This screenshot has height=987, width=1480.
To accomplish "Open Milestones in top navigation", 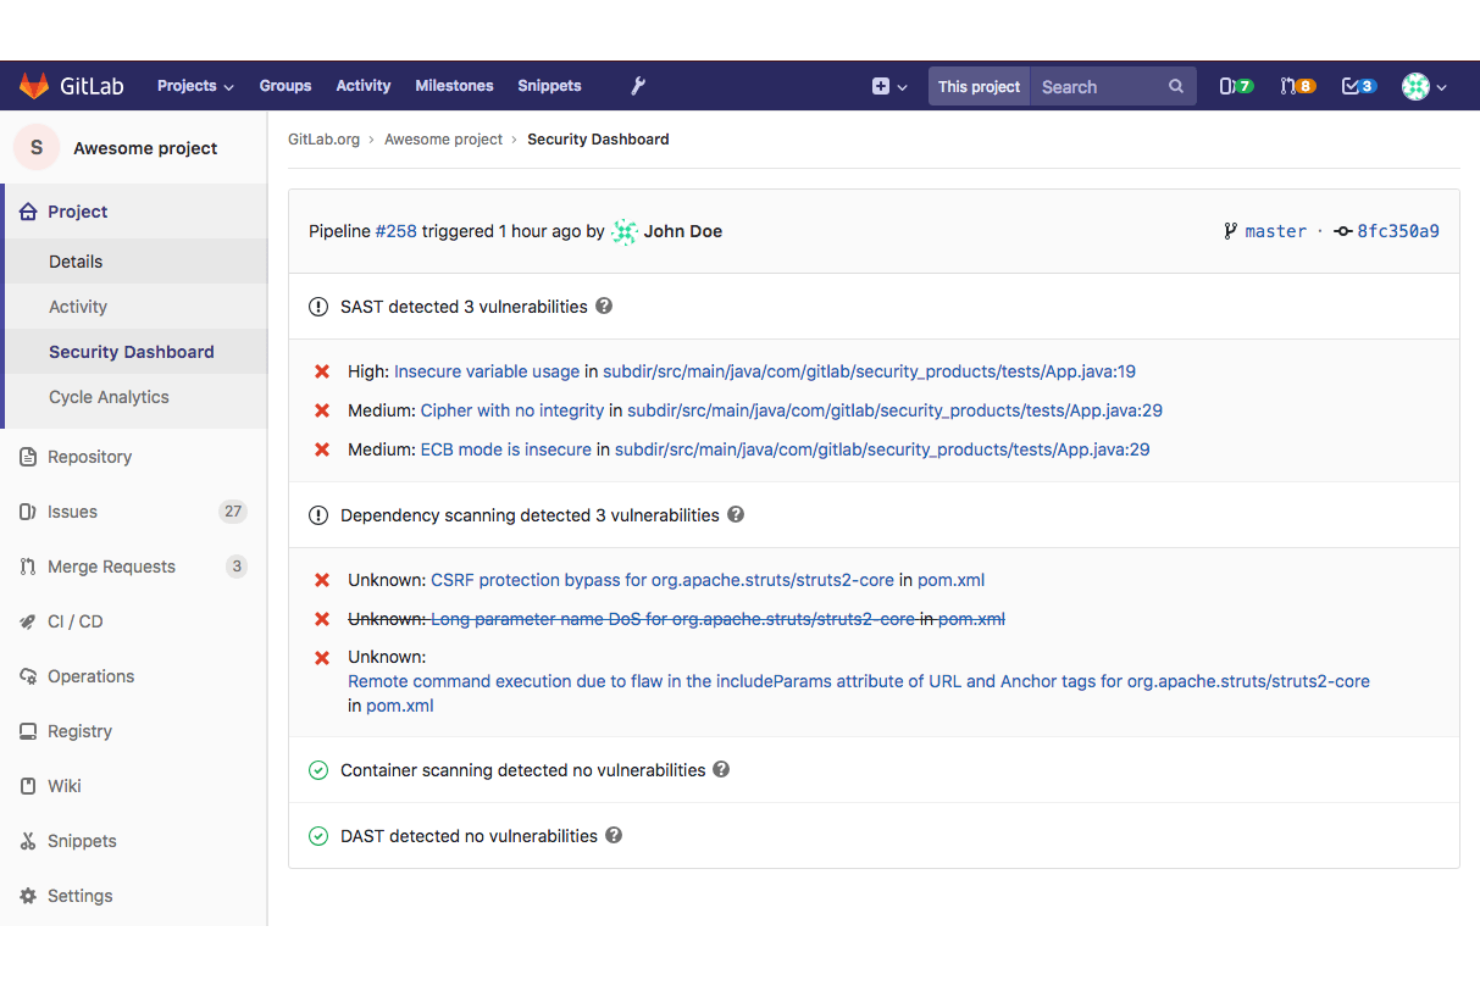I will [454, 86].
